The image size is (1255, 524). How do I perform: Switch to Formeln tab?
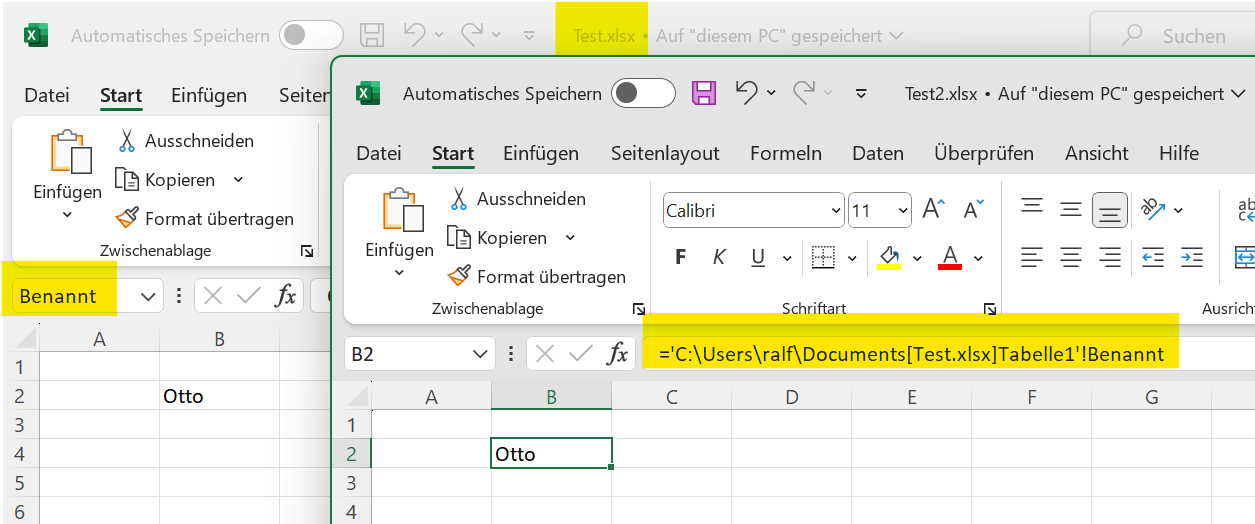tap(786, 153)
